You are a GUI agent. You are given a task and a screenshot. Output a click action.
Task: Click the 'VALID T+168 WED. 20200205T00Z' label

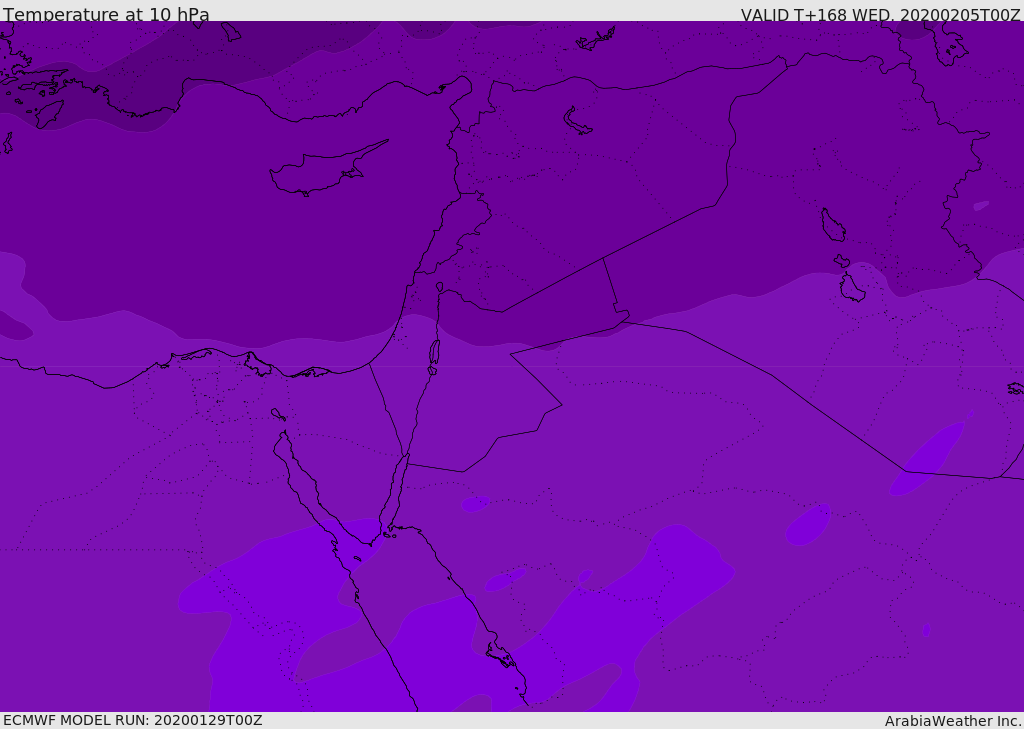pyautogui.click(x=880, y=14)
